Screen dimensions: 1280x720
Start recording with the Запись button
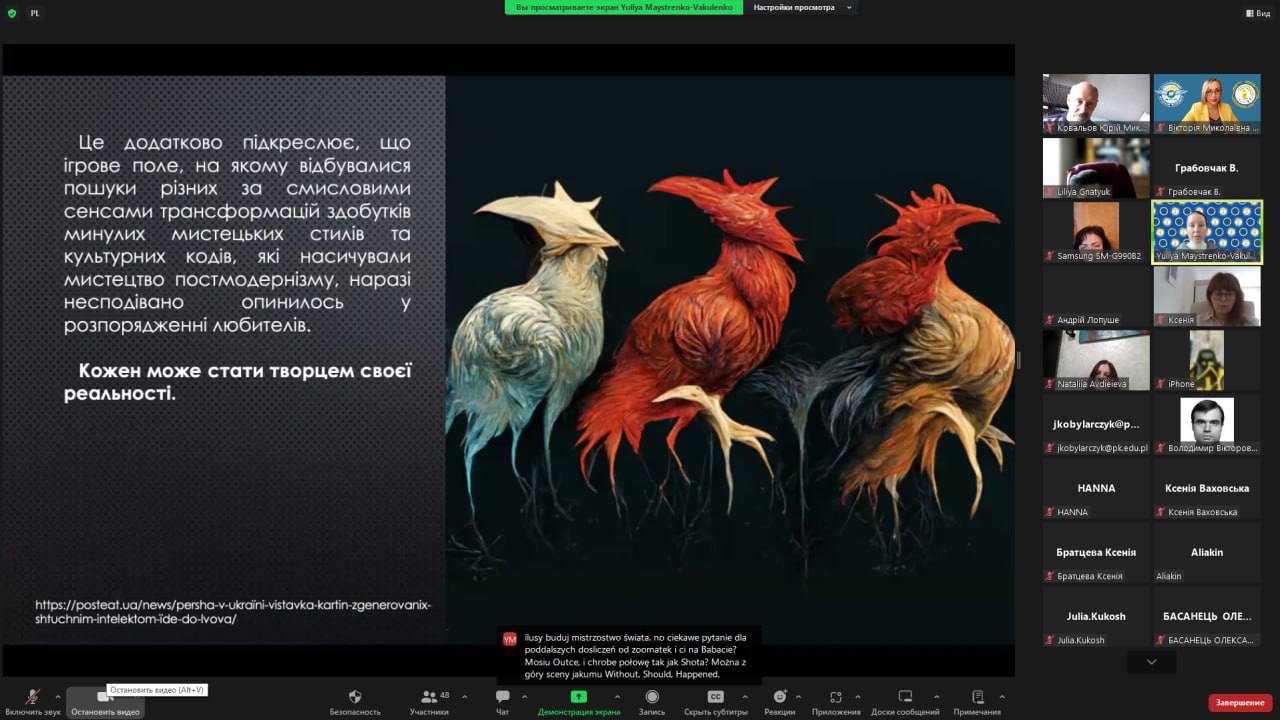(x=652, y=697)
